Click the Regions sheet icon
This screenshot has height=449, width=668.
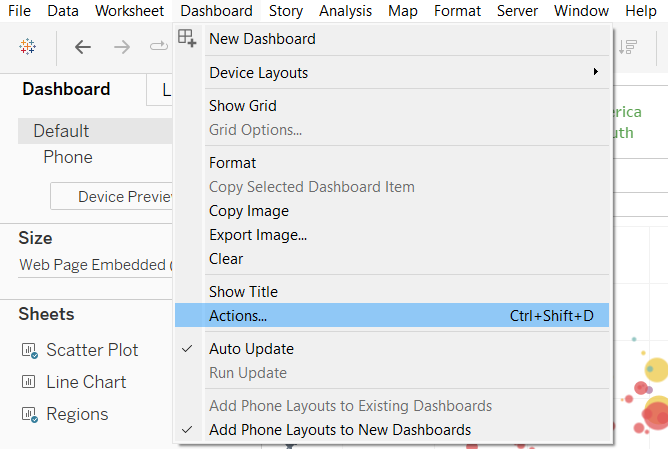28,414
